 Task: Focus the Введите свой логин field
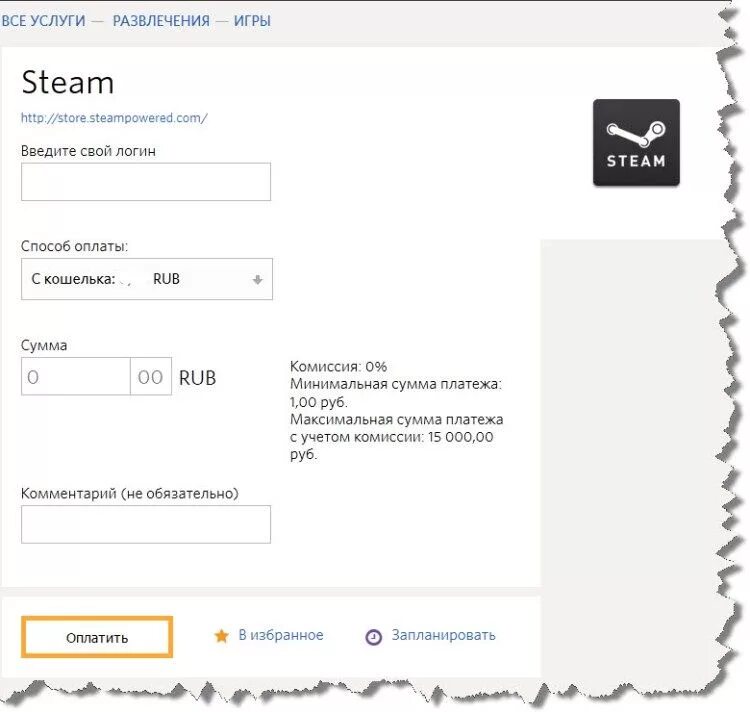tap(146, 182)
